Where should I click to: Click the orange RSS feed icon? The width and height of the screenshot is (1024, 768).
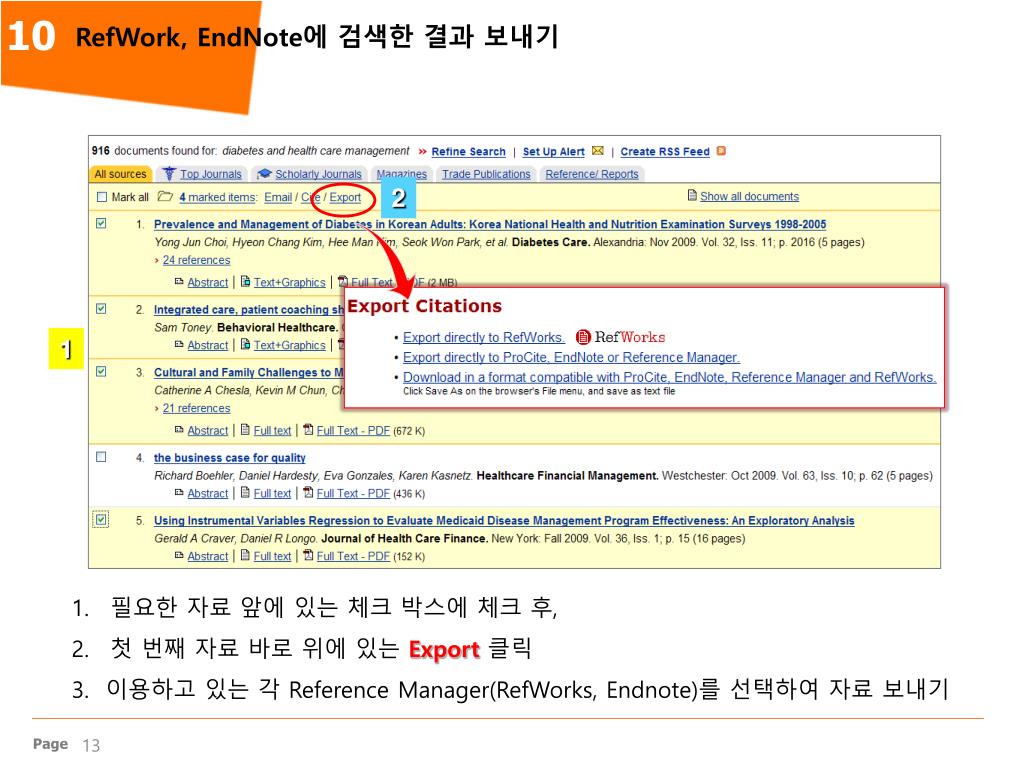(x=721, y=151)
